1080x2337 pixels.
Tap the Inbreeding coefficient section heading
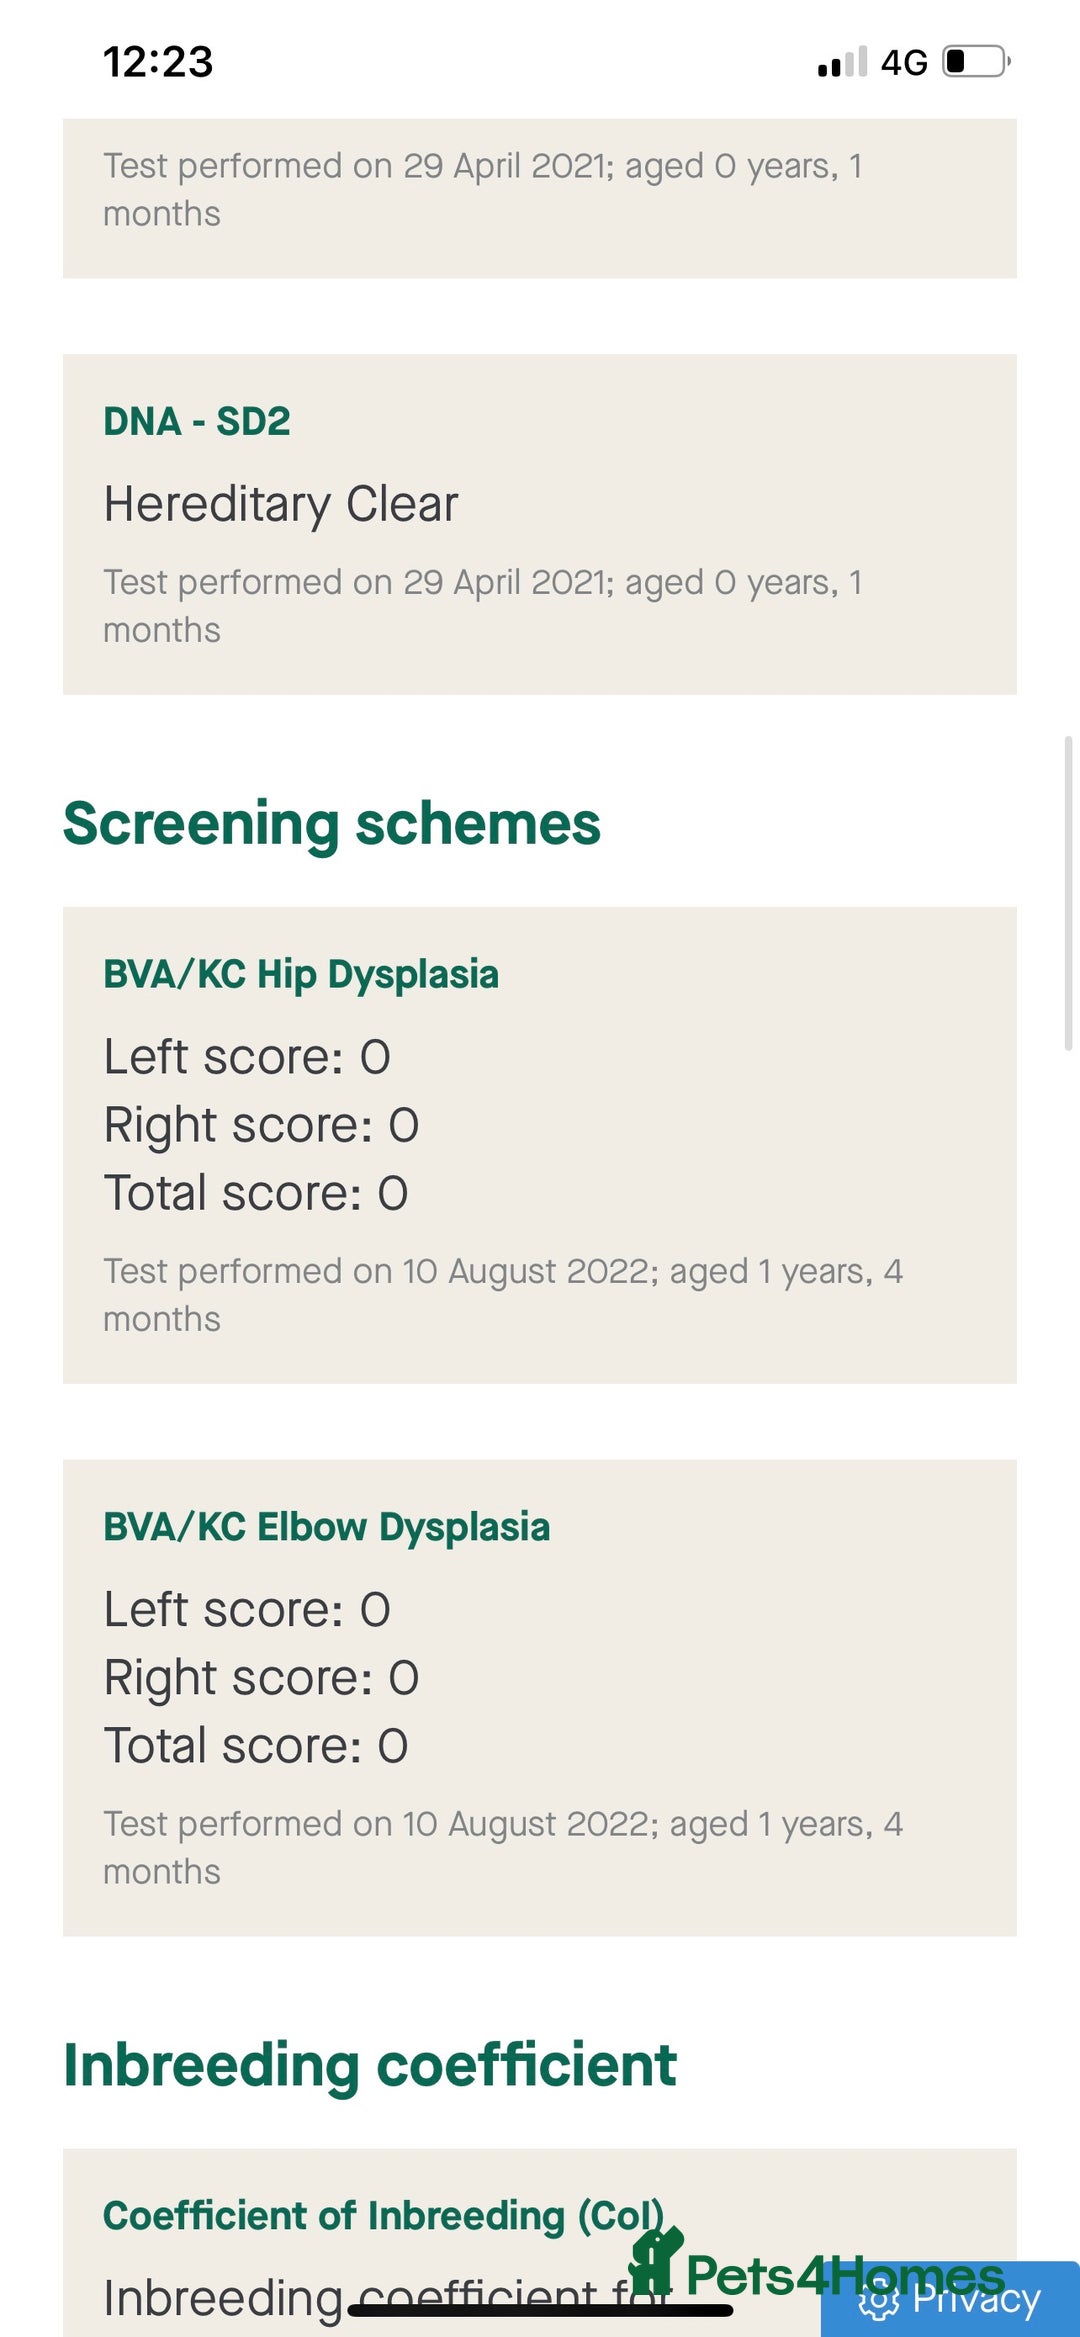click(370, 2065)
